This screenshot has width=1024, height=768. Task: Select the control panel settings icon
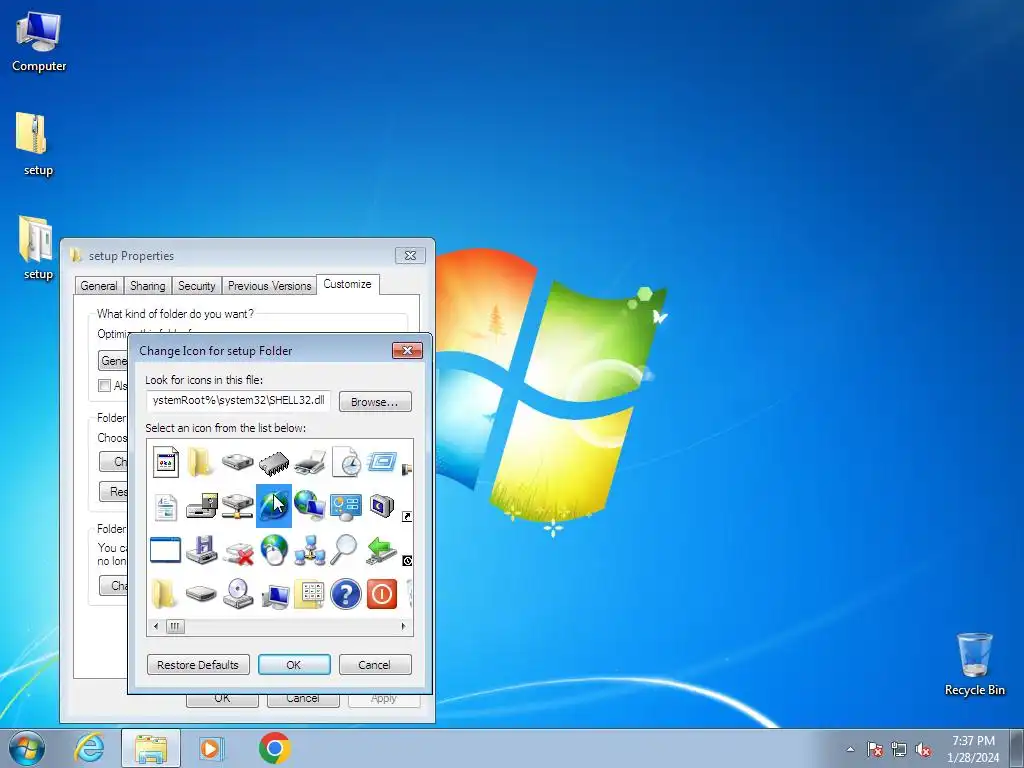(346, 507)
